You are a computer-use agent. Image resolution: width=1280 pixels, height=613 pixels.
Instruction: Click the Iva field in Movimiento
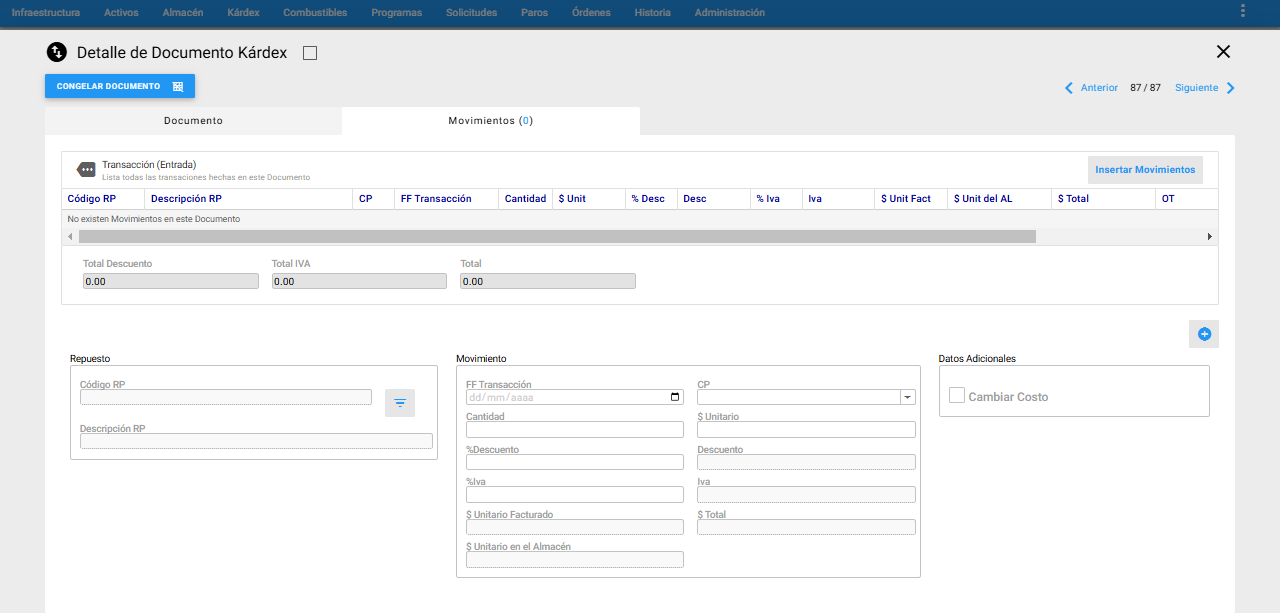click(806, 495)
